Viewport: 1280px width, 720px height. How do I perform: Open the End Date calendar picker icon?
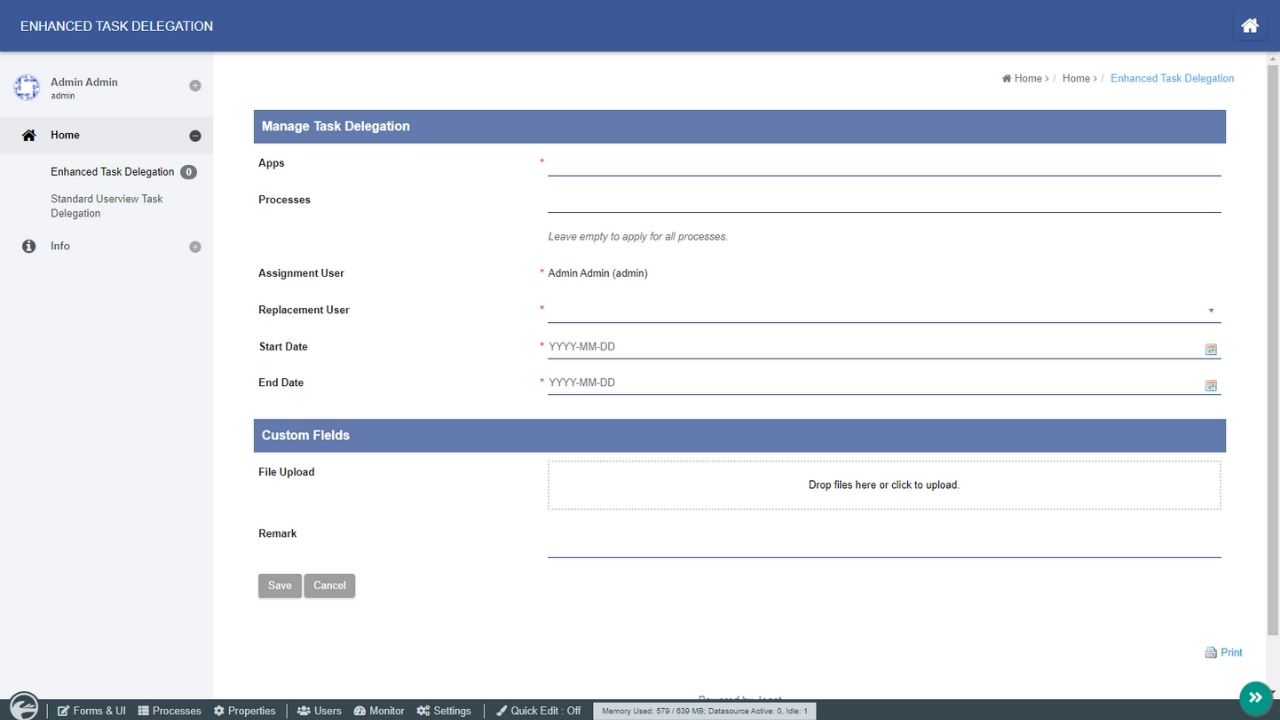[1211, 385]
